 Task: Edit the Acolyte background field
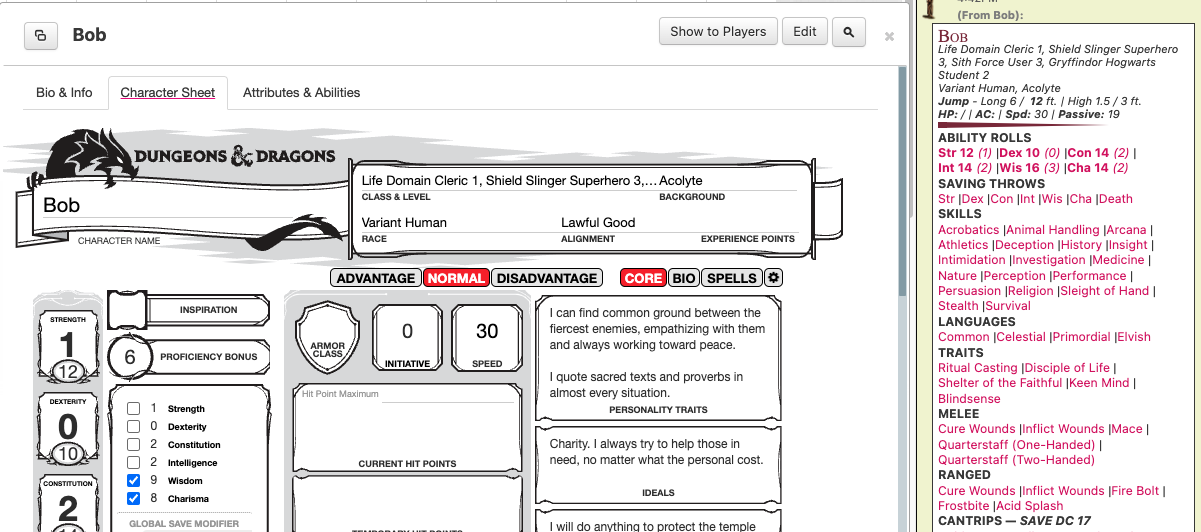tap(728, 181)
